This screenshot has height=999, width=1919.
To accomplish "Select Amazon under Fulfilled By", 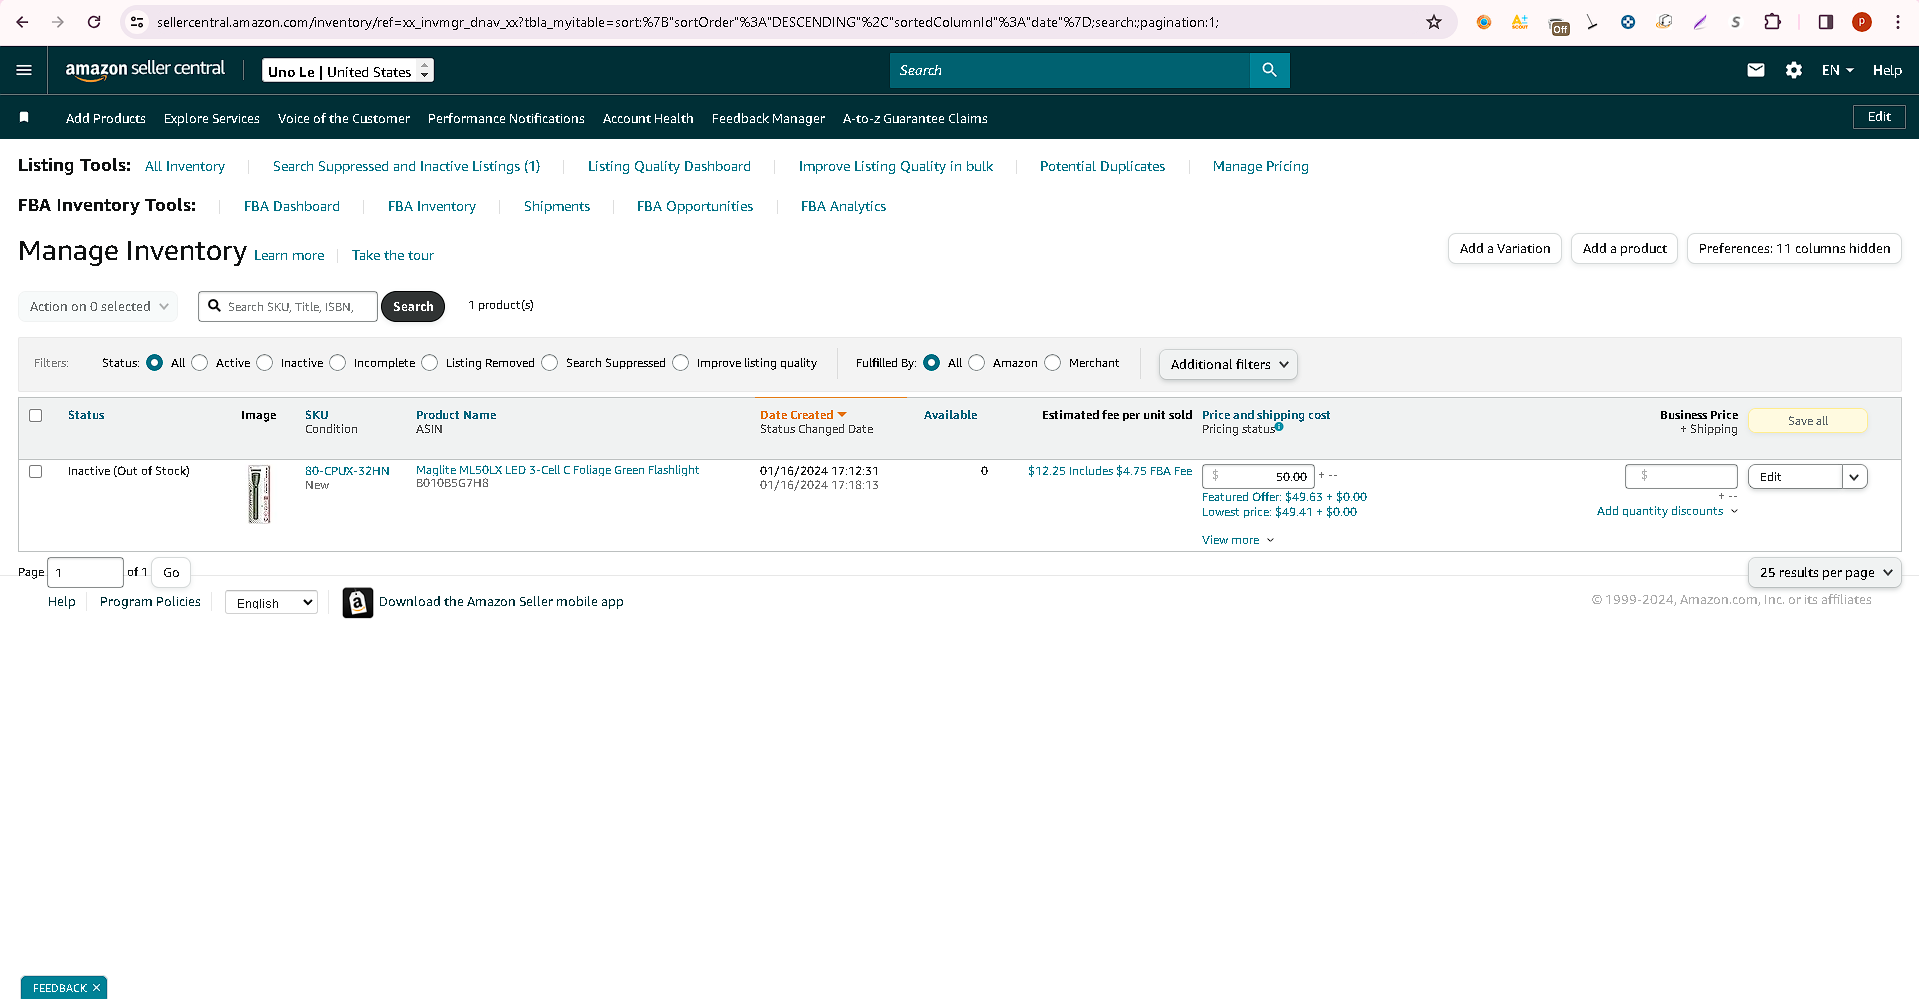I will click(977, 363).
